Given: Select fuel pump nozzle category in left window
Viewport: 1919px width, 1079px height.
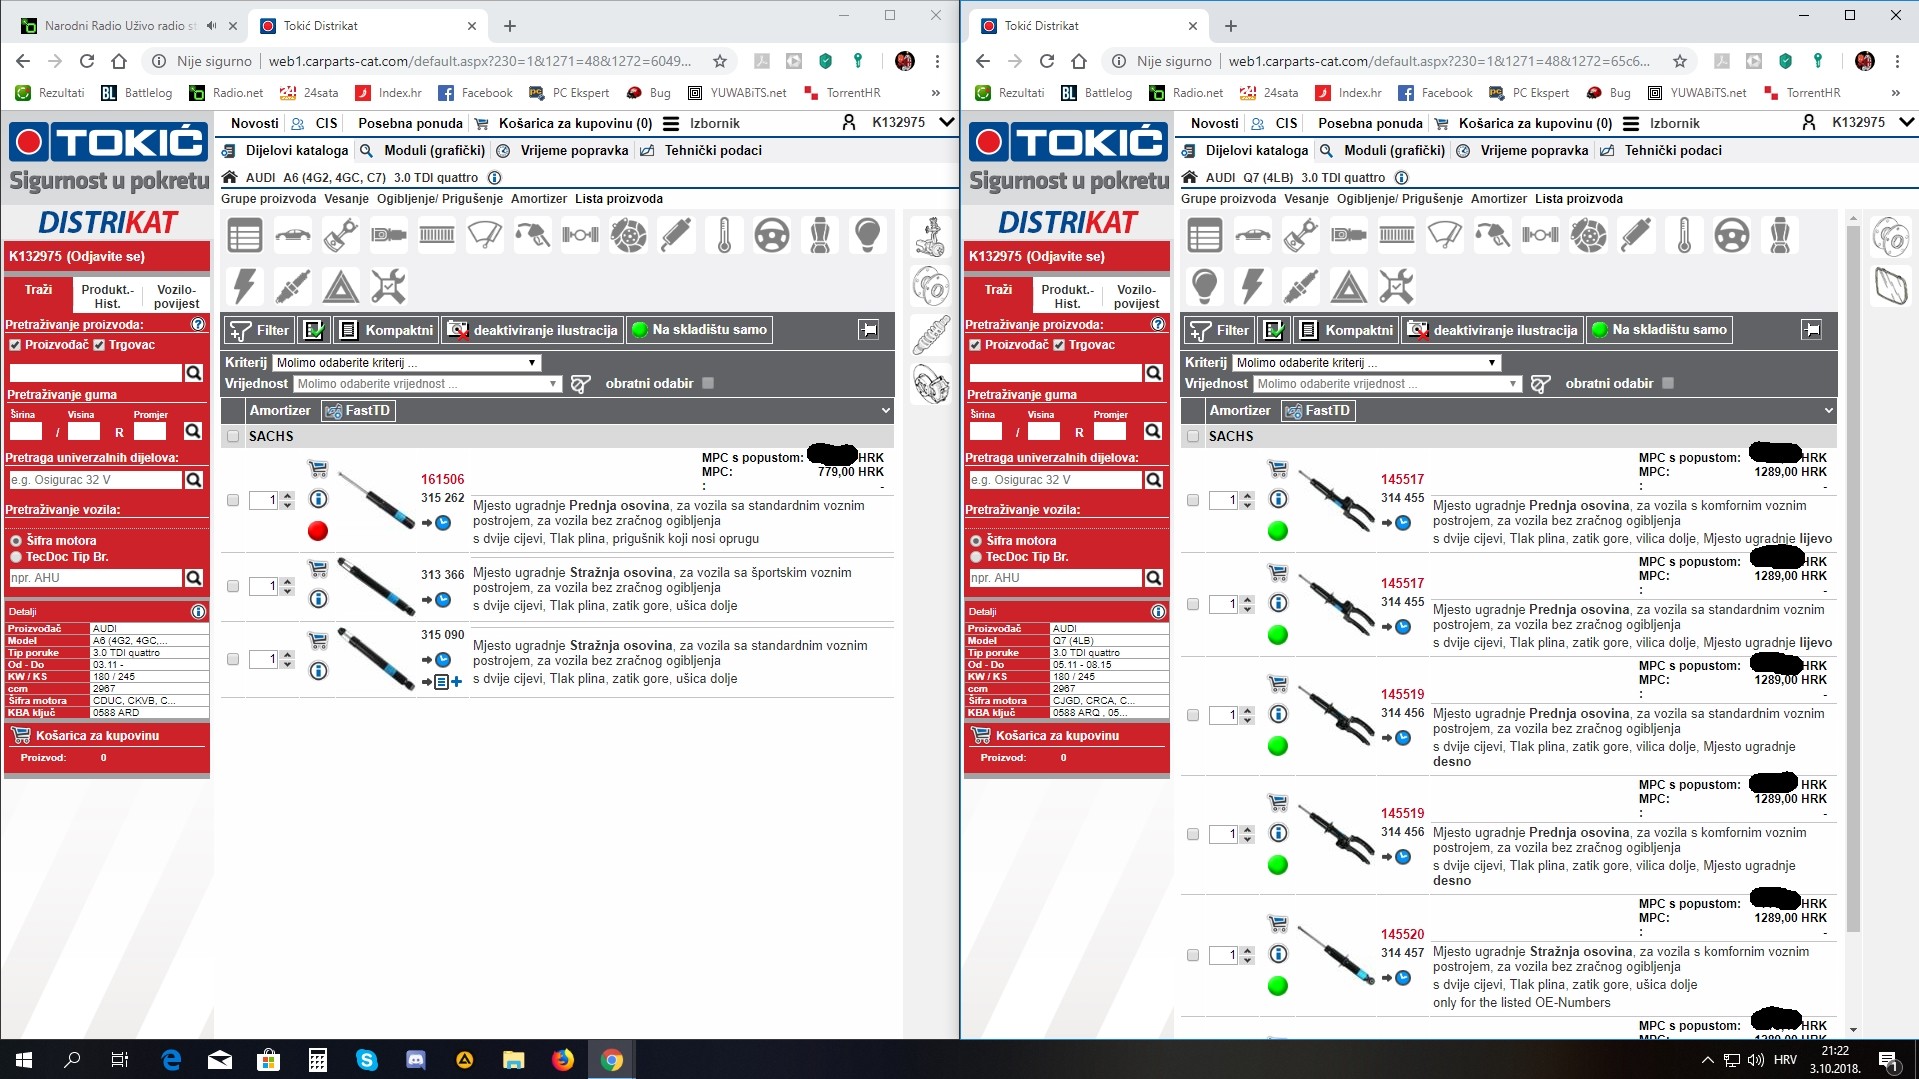Looking at the screenshot, I should tap(532, 236).
